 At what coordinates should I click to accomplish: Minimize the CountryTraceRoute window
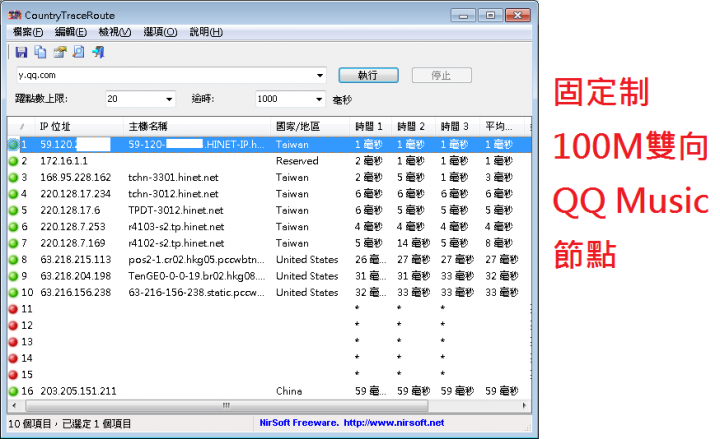coord(463,16)
